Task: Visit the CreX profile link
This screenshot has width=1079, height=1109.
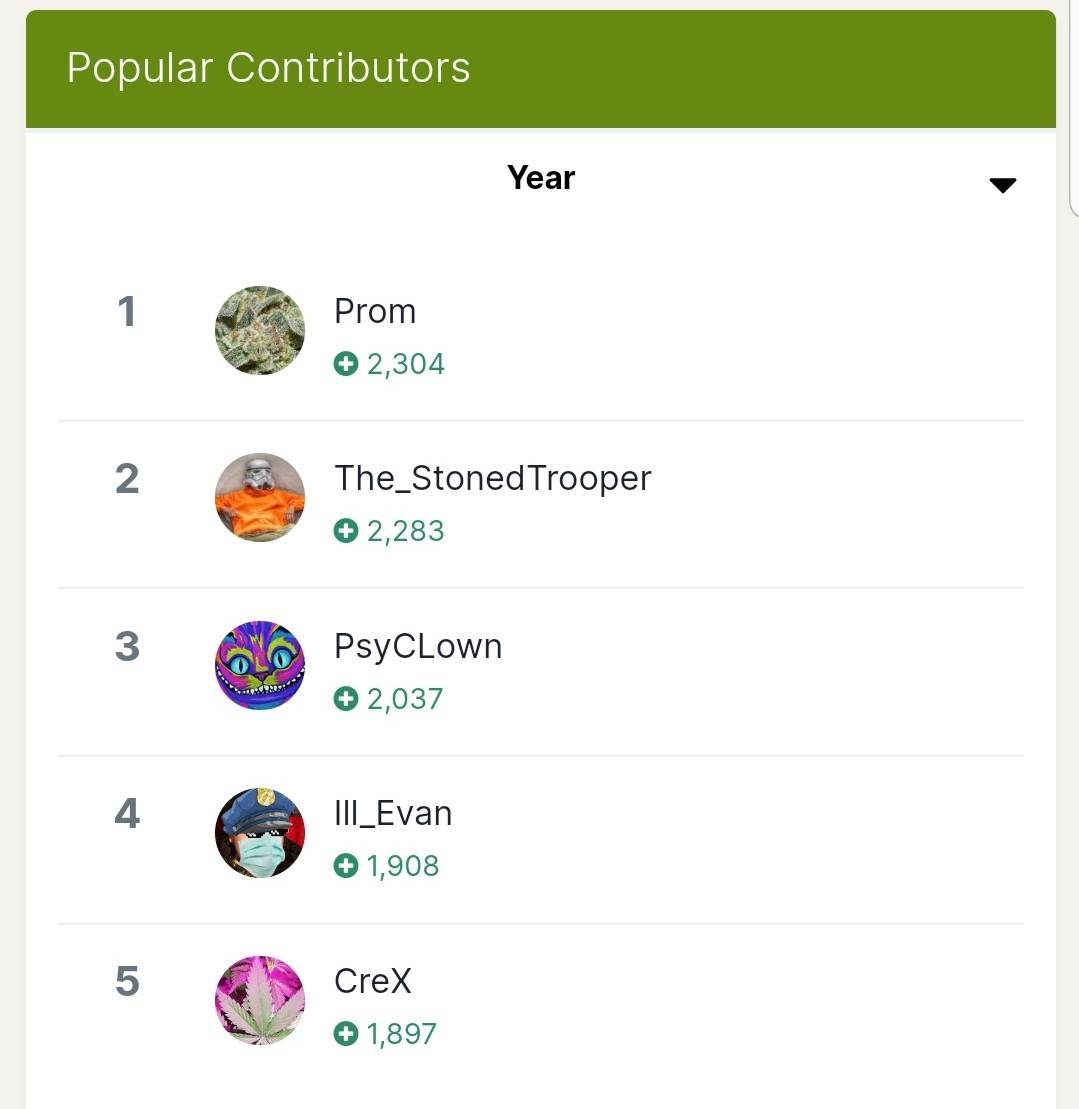Action: [372, 981]
